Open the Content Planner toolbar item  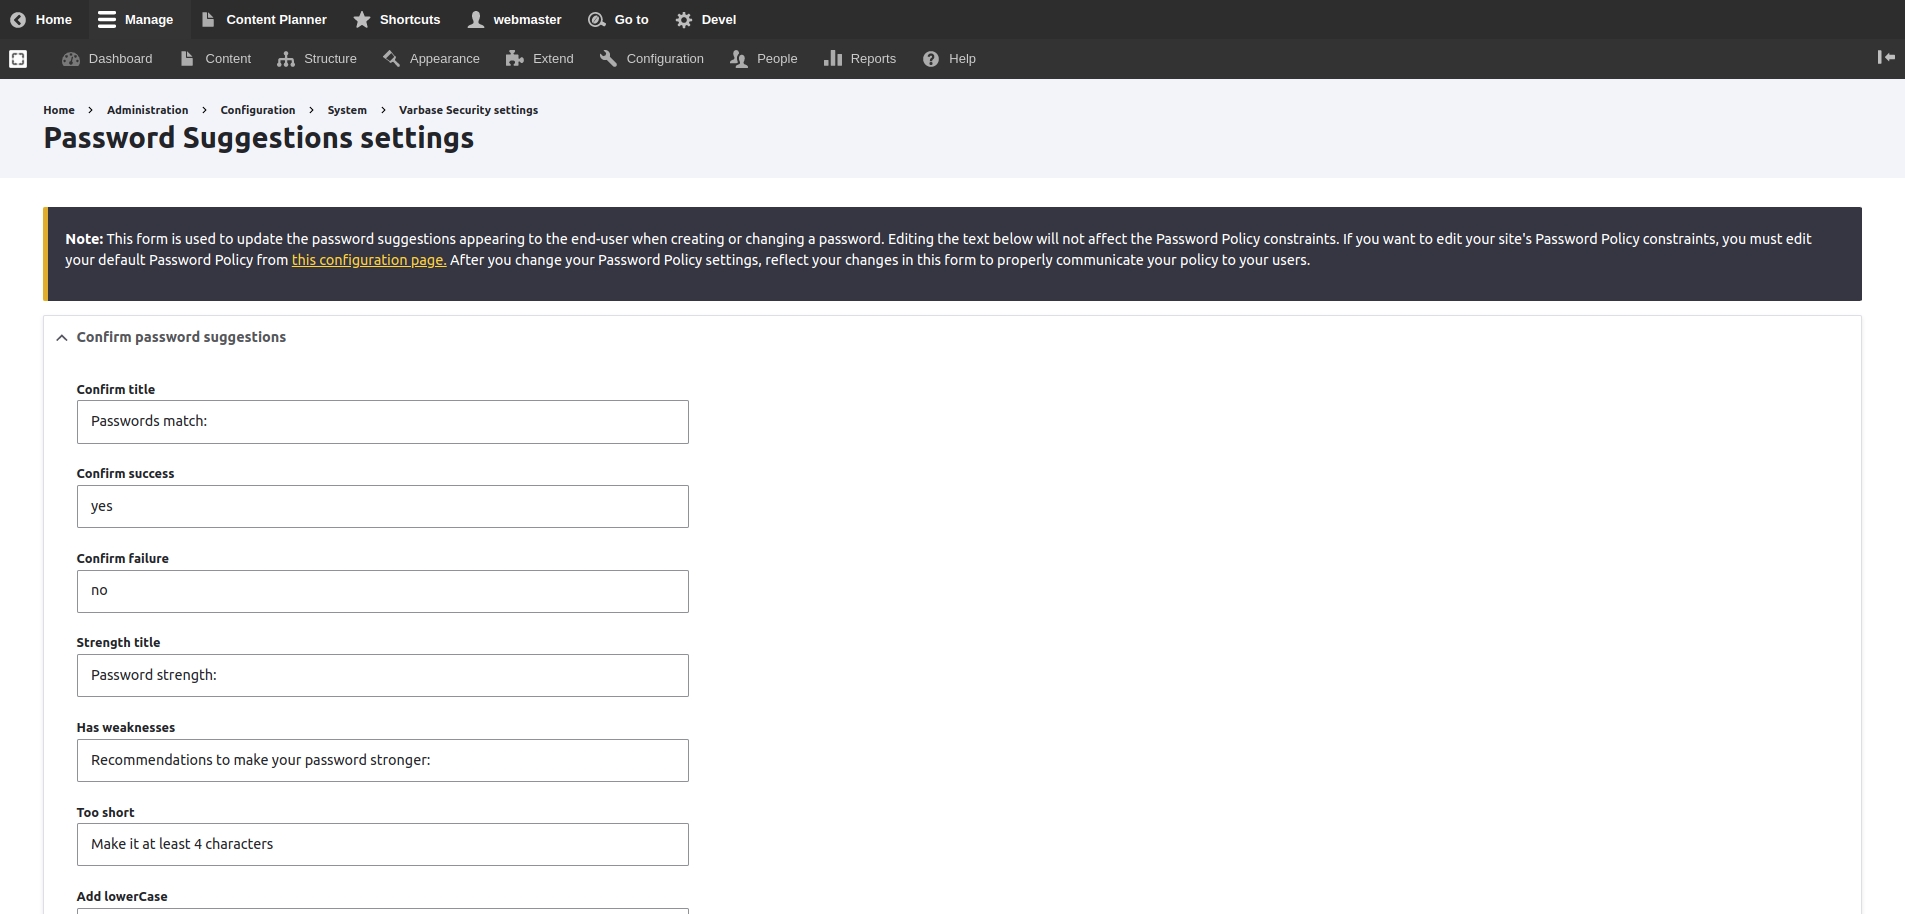pos(264,20)
